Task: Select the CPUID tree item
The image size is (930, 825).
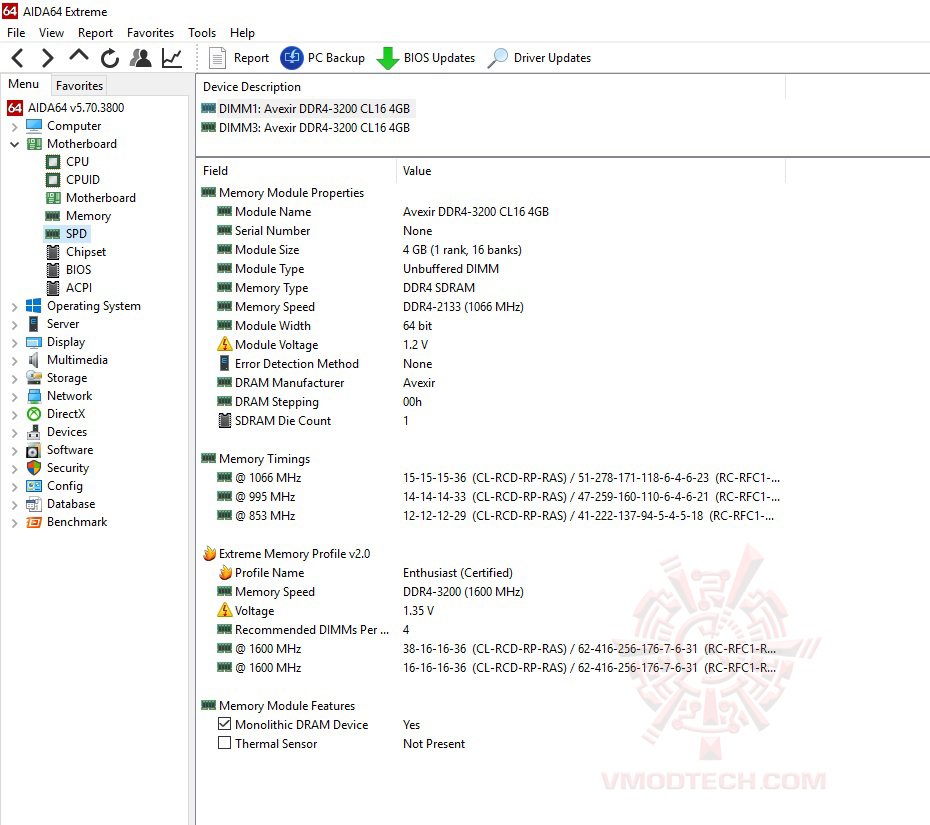Action: coord(82,180)
